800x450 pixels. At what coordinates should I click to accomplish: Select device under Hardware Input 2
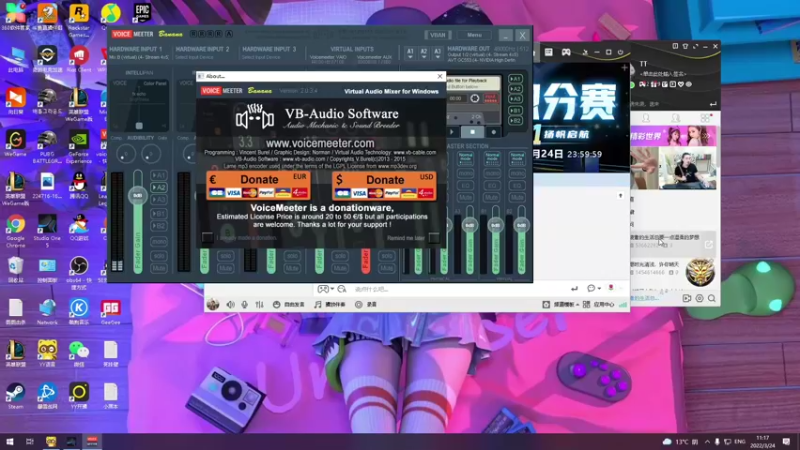(194, 57)
